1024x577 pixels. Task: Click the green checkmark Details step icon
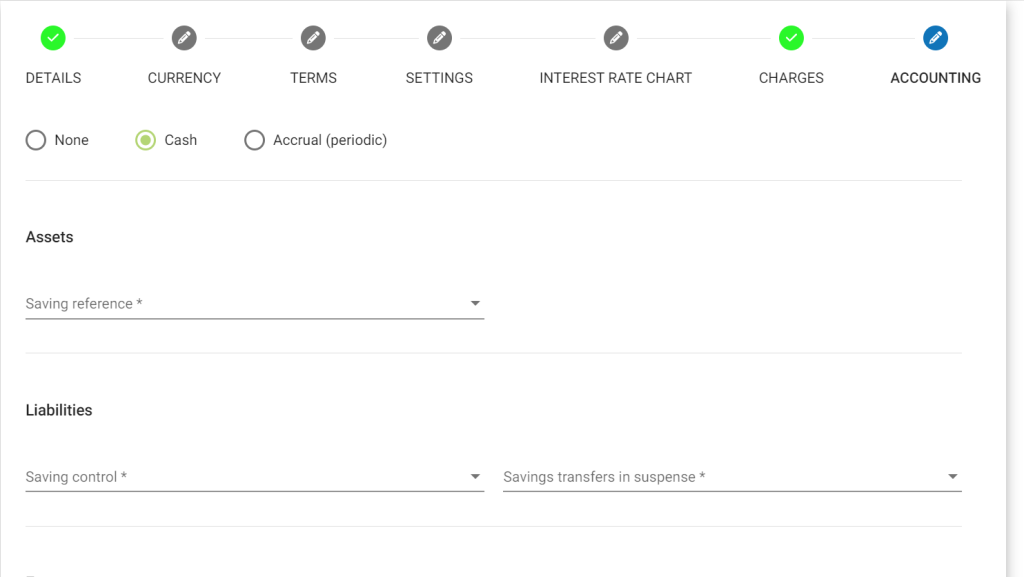coord(53,38)
